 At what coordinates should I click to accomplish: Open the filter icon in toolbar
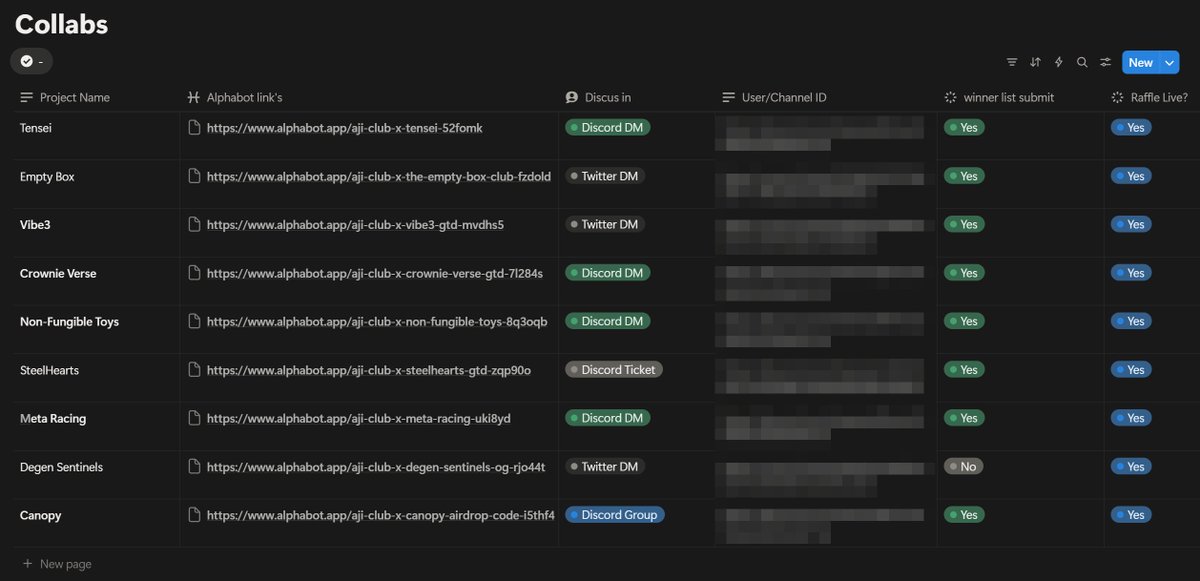pyautogui.click(x=1012, y=62)
